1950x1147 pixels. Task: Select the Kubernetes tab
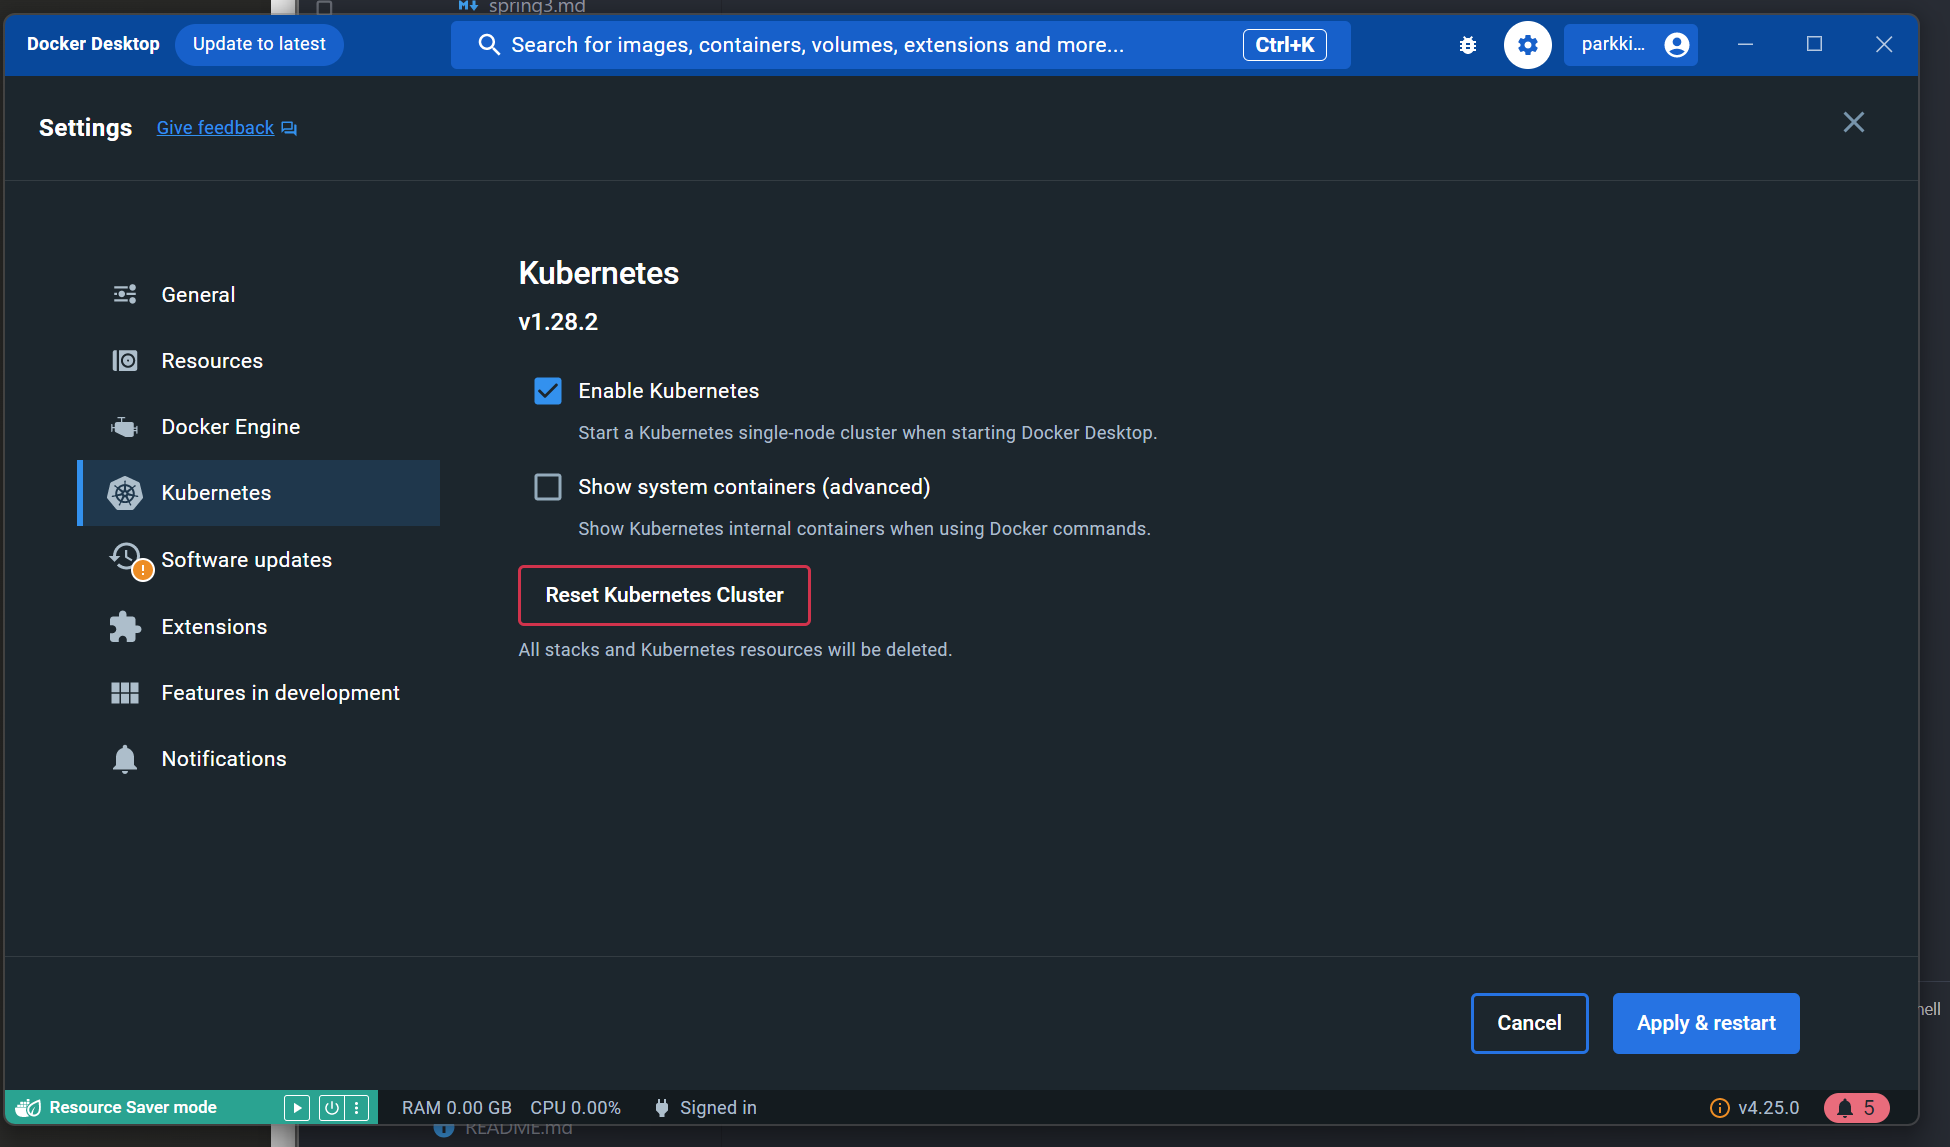(x=259, y=493)
